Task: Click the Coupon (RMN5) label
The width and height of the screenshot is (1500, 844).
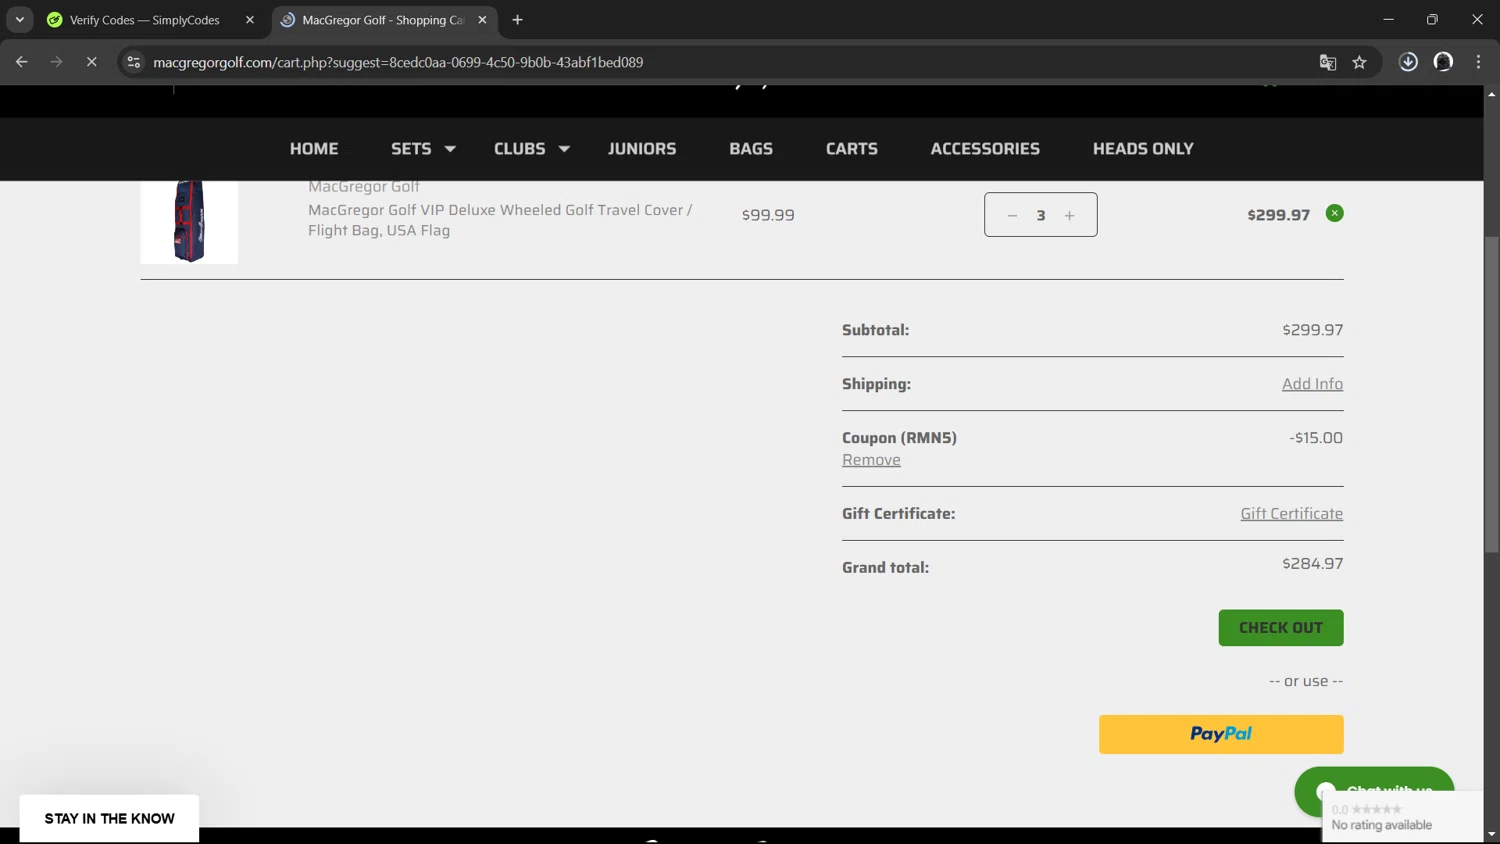Action: [x=899, y=438]
